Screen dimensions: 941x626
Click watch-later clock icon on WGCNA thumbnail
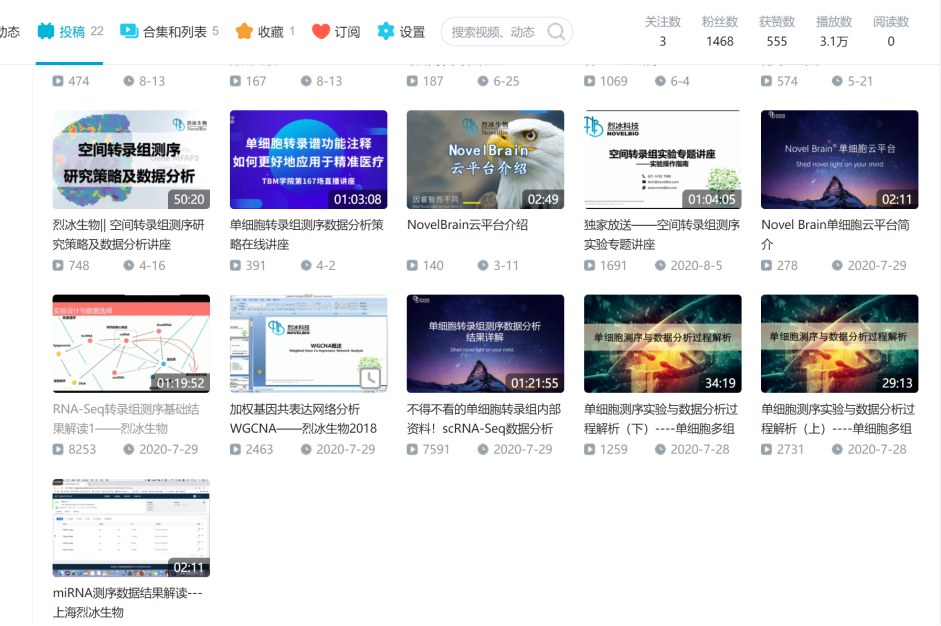(370, 378)
